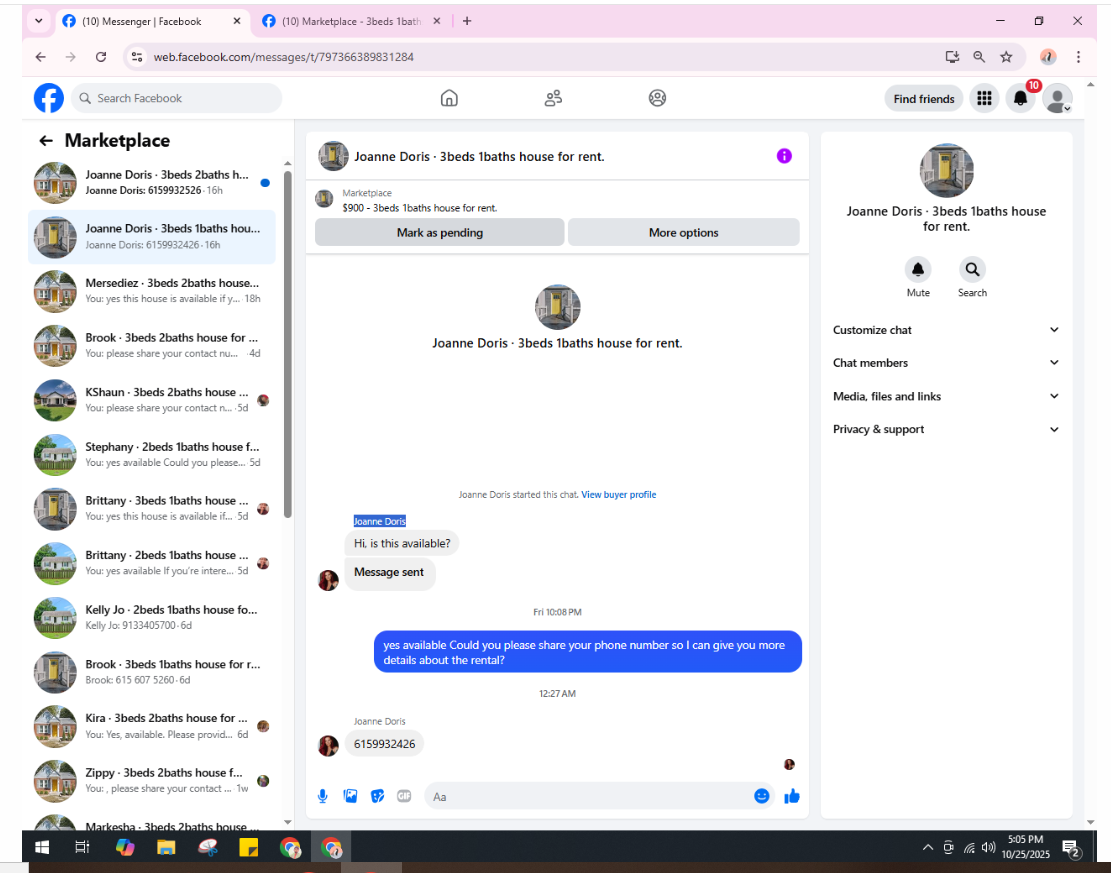Open the Chrome tab search dropdown
1111x873 pixels.
point(38,21)
